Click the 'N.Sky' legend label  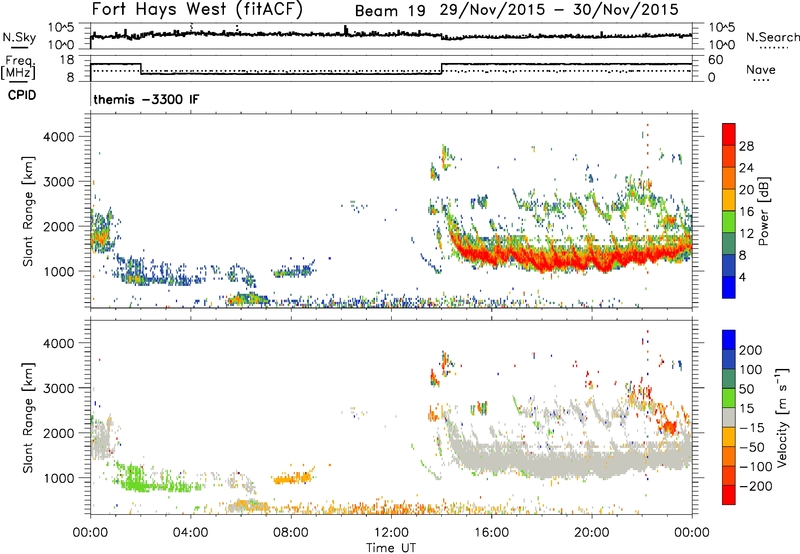19,37
